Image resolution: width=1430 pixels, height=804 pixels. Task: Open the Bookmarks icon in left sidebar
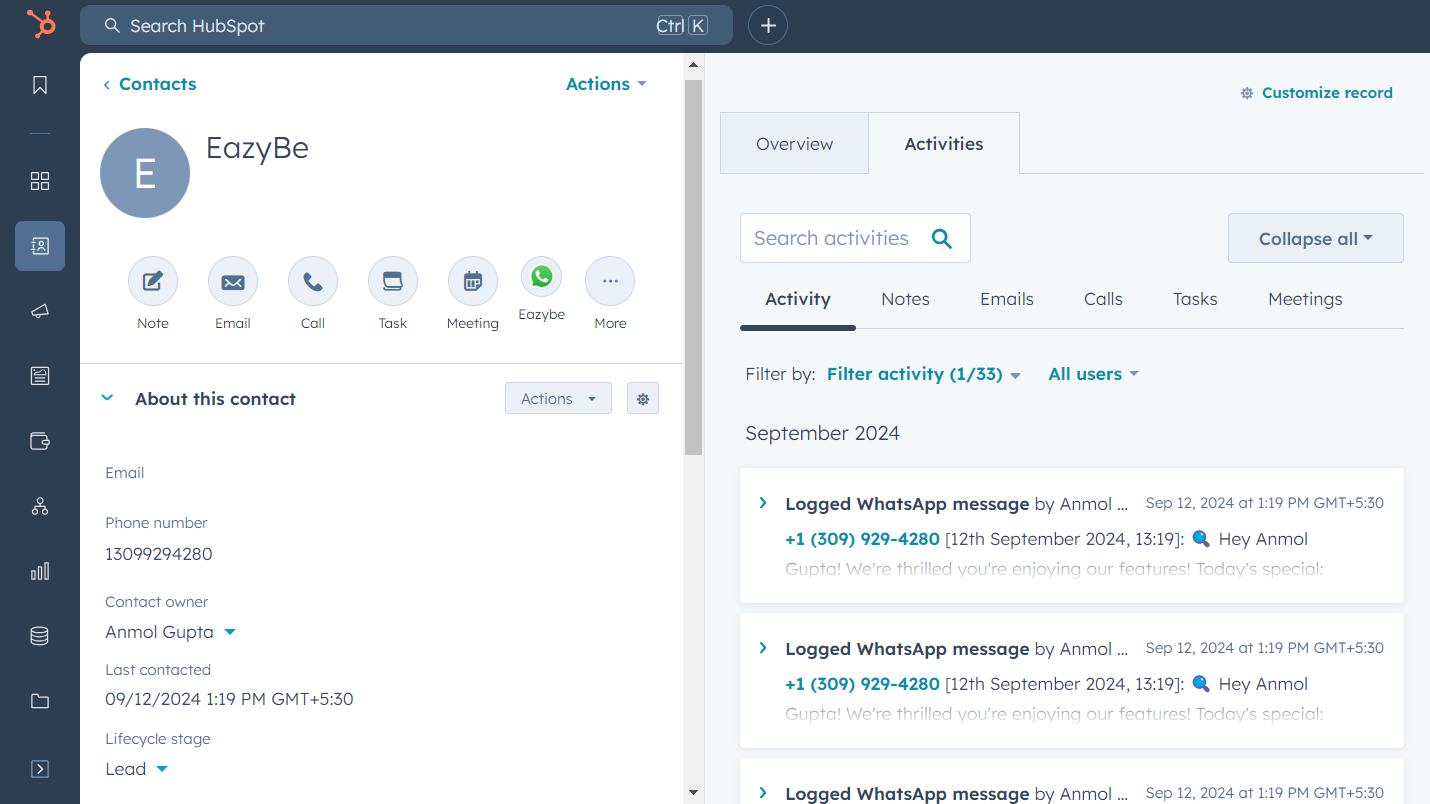tap(39, 85)
